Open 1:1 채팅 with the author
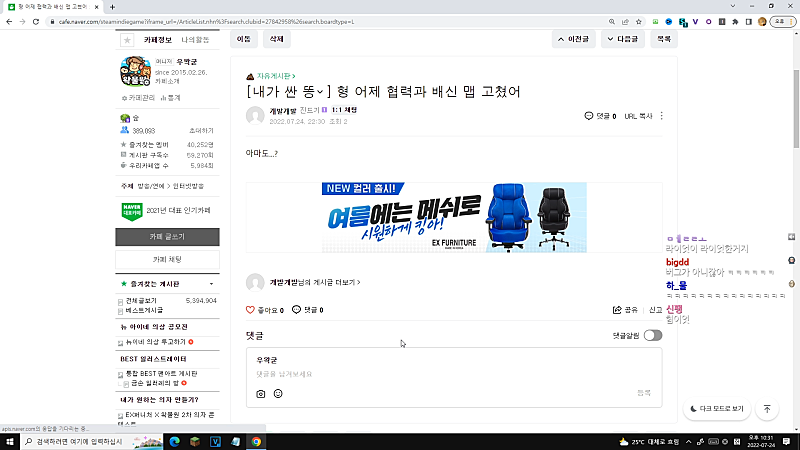Screen dimensions: 800x450 [x=344, y=110]
